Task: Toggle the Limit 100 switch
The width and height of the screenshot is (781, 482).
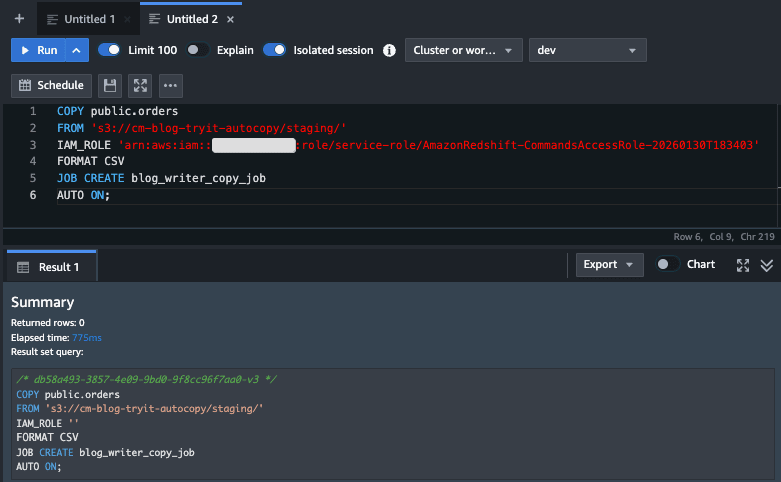Action: [x=109, y=50]
